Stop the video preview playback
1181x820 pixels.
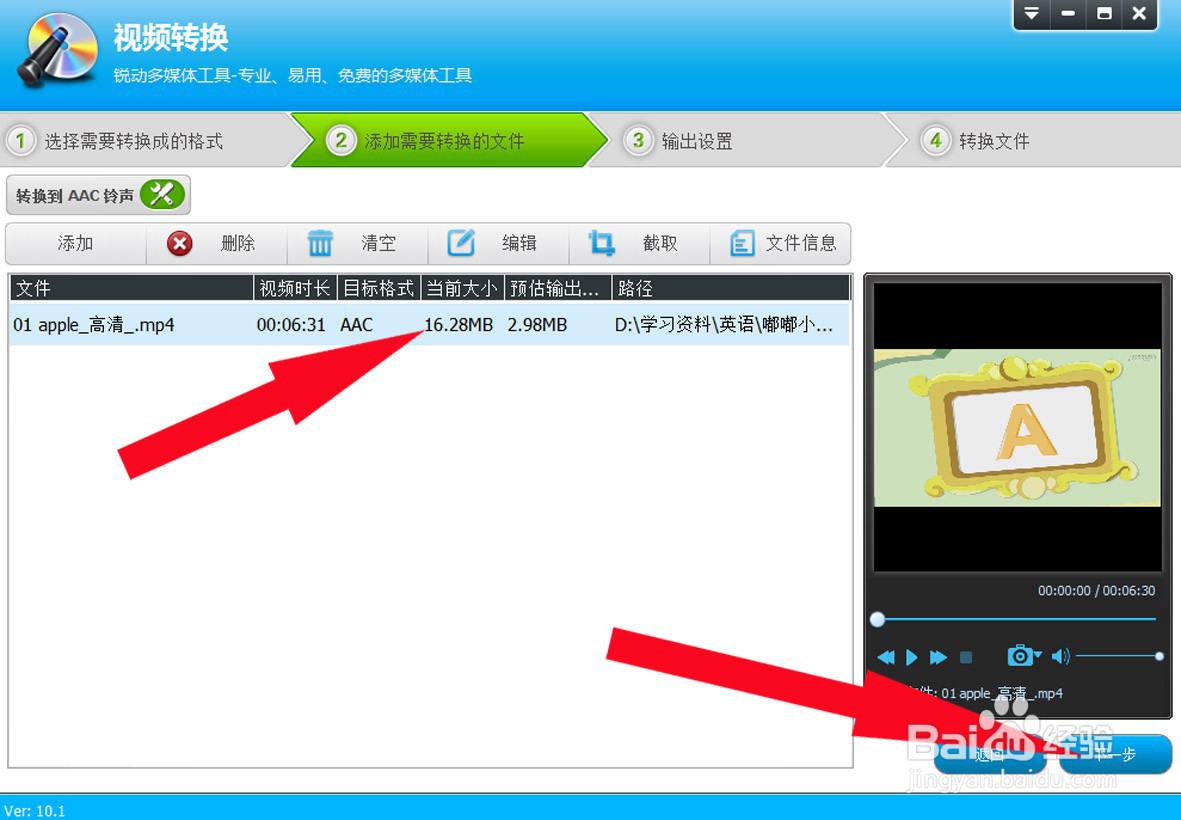[966, 657]
